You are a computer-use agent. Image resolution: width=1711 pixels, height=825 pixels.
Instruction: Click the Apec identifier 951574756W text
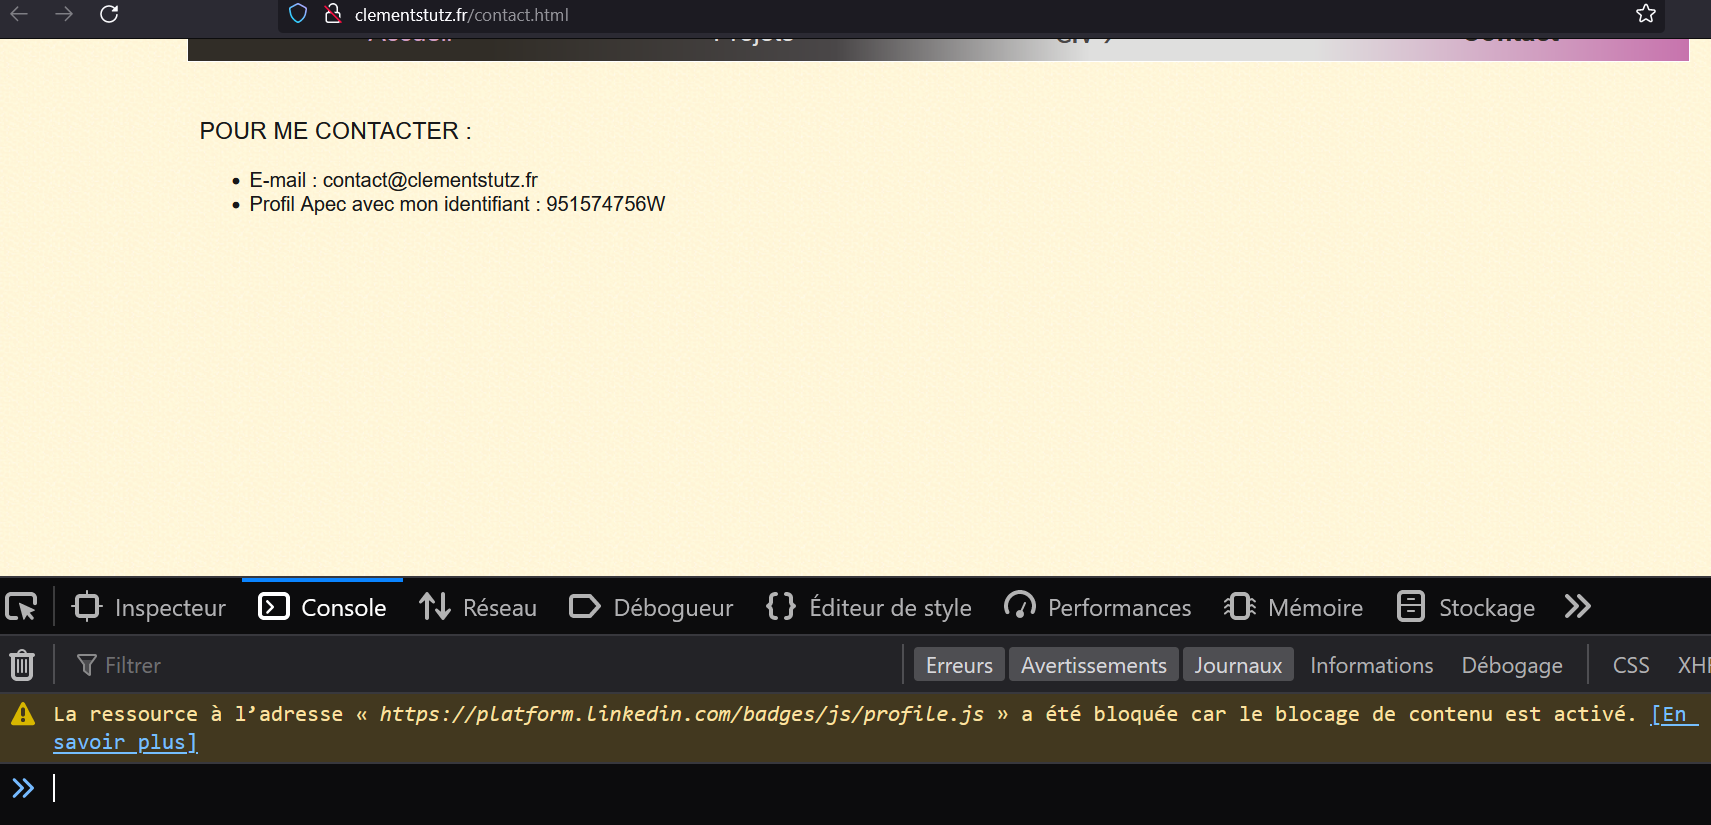[x=605, y=204]
